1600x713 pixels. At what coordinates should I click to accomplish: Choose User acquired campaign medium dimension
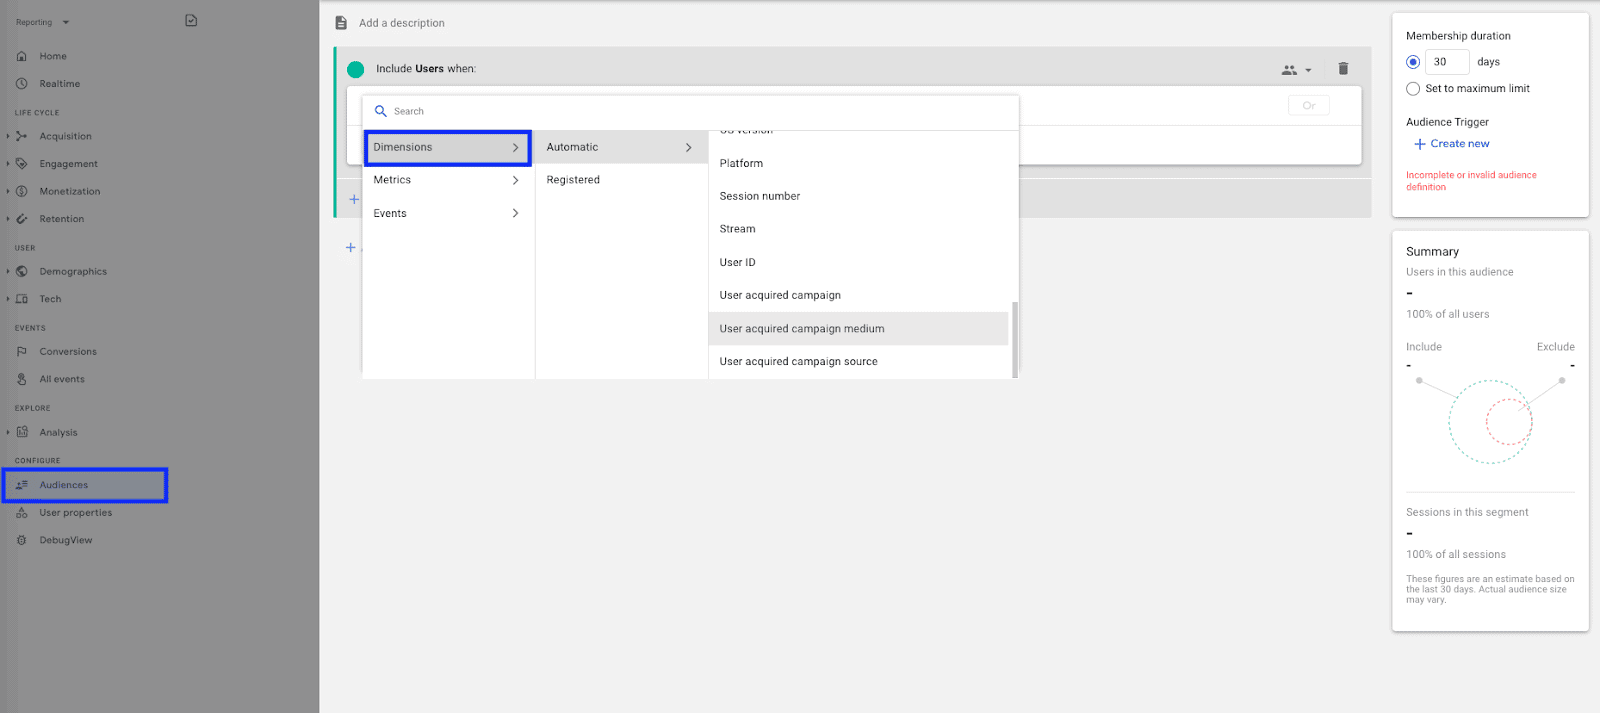point(802,329)
